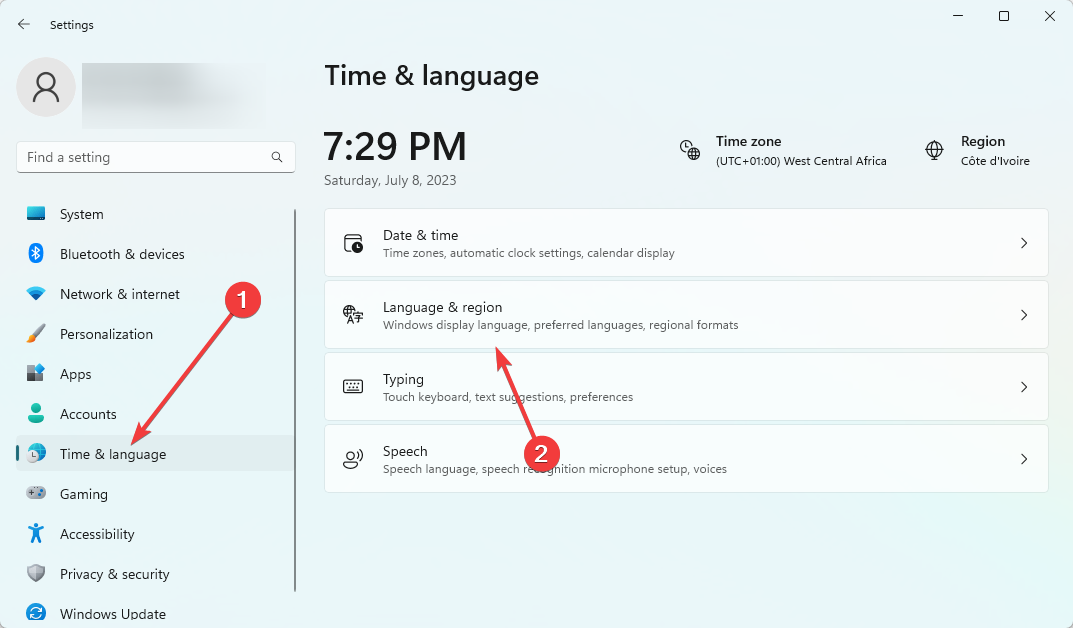This screenshot has width=1073, height=628.
Task: Minimize the Settings window
Action: [x=958, y=16]
